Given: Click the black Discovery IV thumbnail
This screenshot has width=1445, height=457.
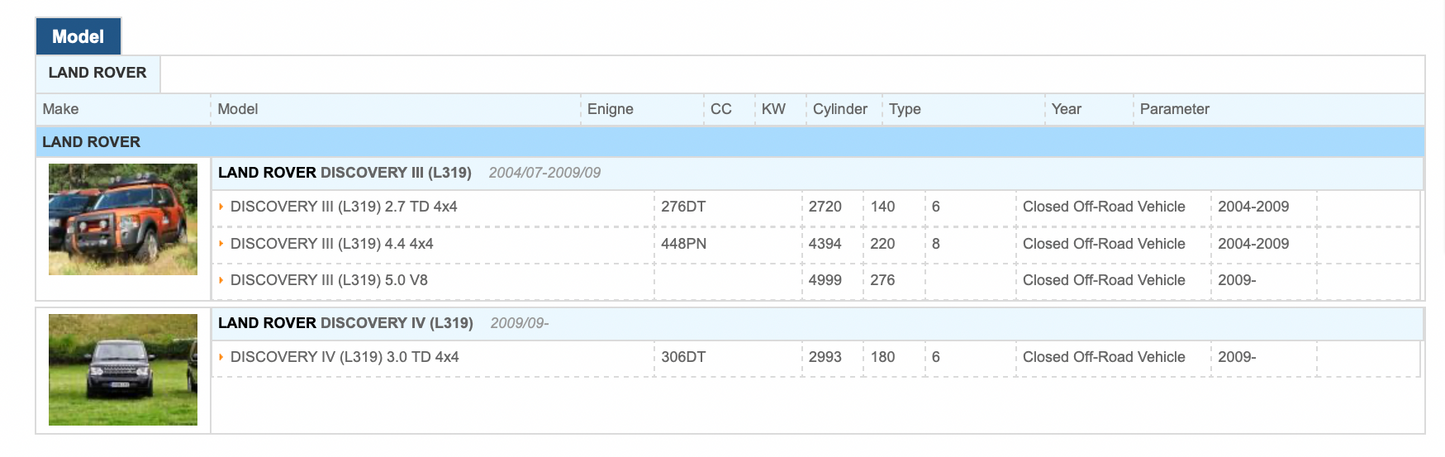Looking at the screenshot, I should click(x=123, y=369).
